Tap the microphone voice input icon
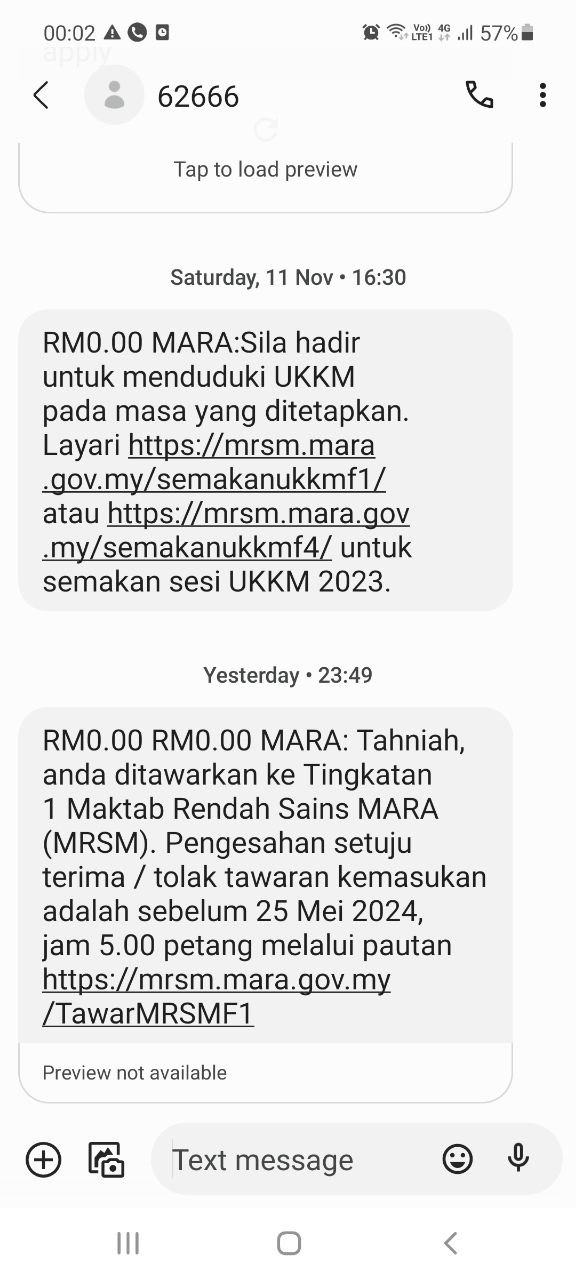 (518, 1158)
